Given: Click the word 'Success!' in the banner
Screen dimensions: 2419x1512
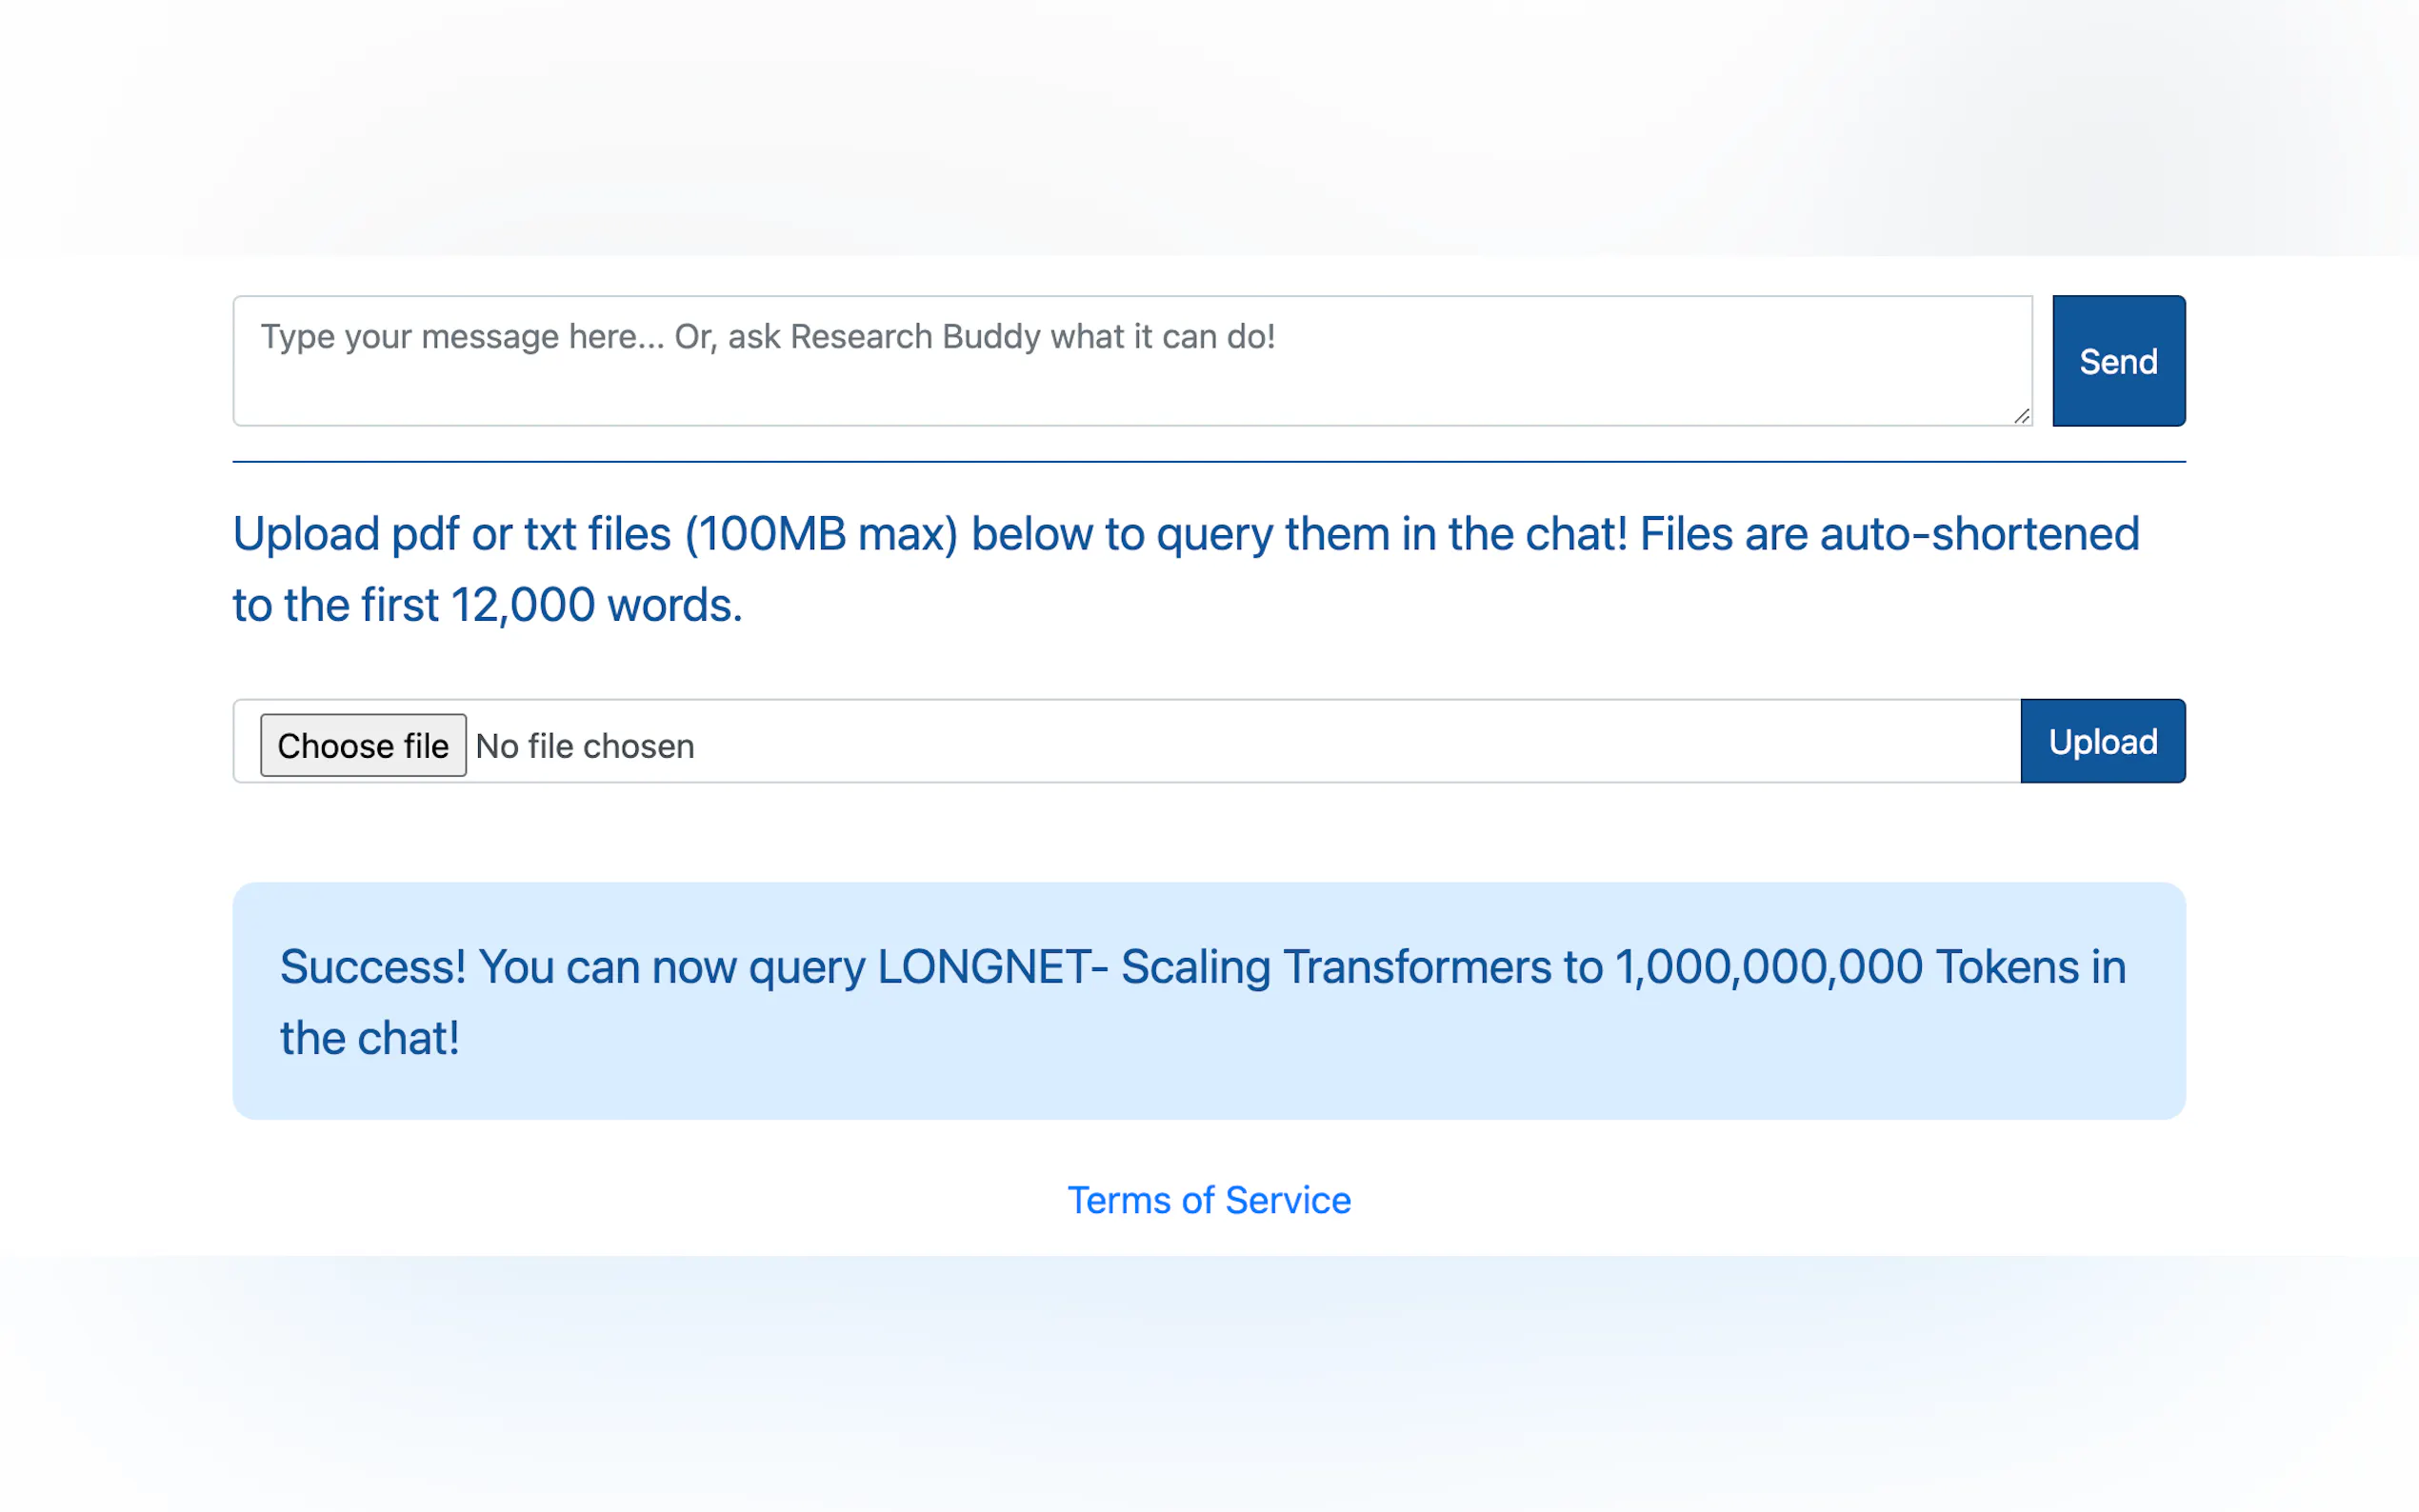Looking at the screenshot, I should pyautogui.click(x=372, y=967).
